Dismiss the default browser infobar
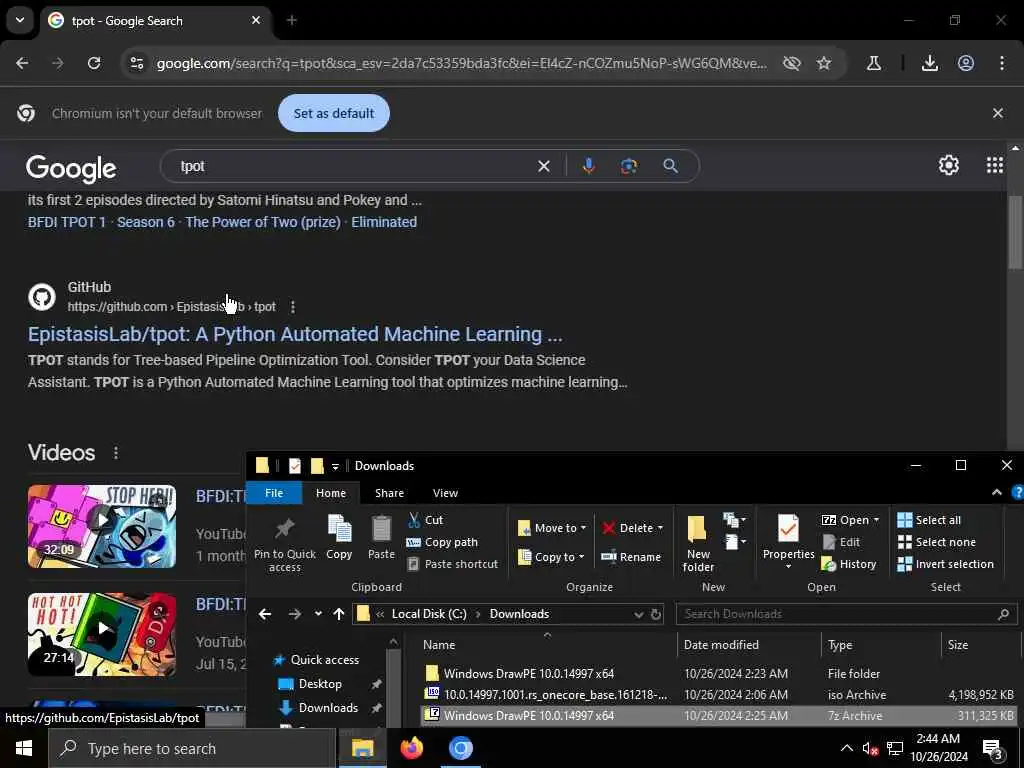The width and height of the screenshot is (1024, 768). point(997,113)
